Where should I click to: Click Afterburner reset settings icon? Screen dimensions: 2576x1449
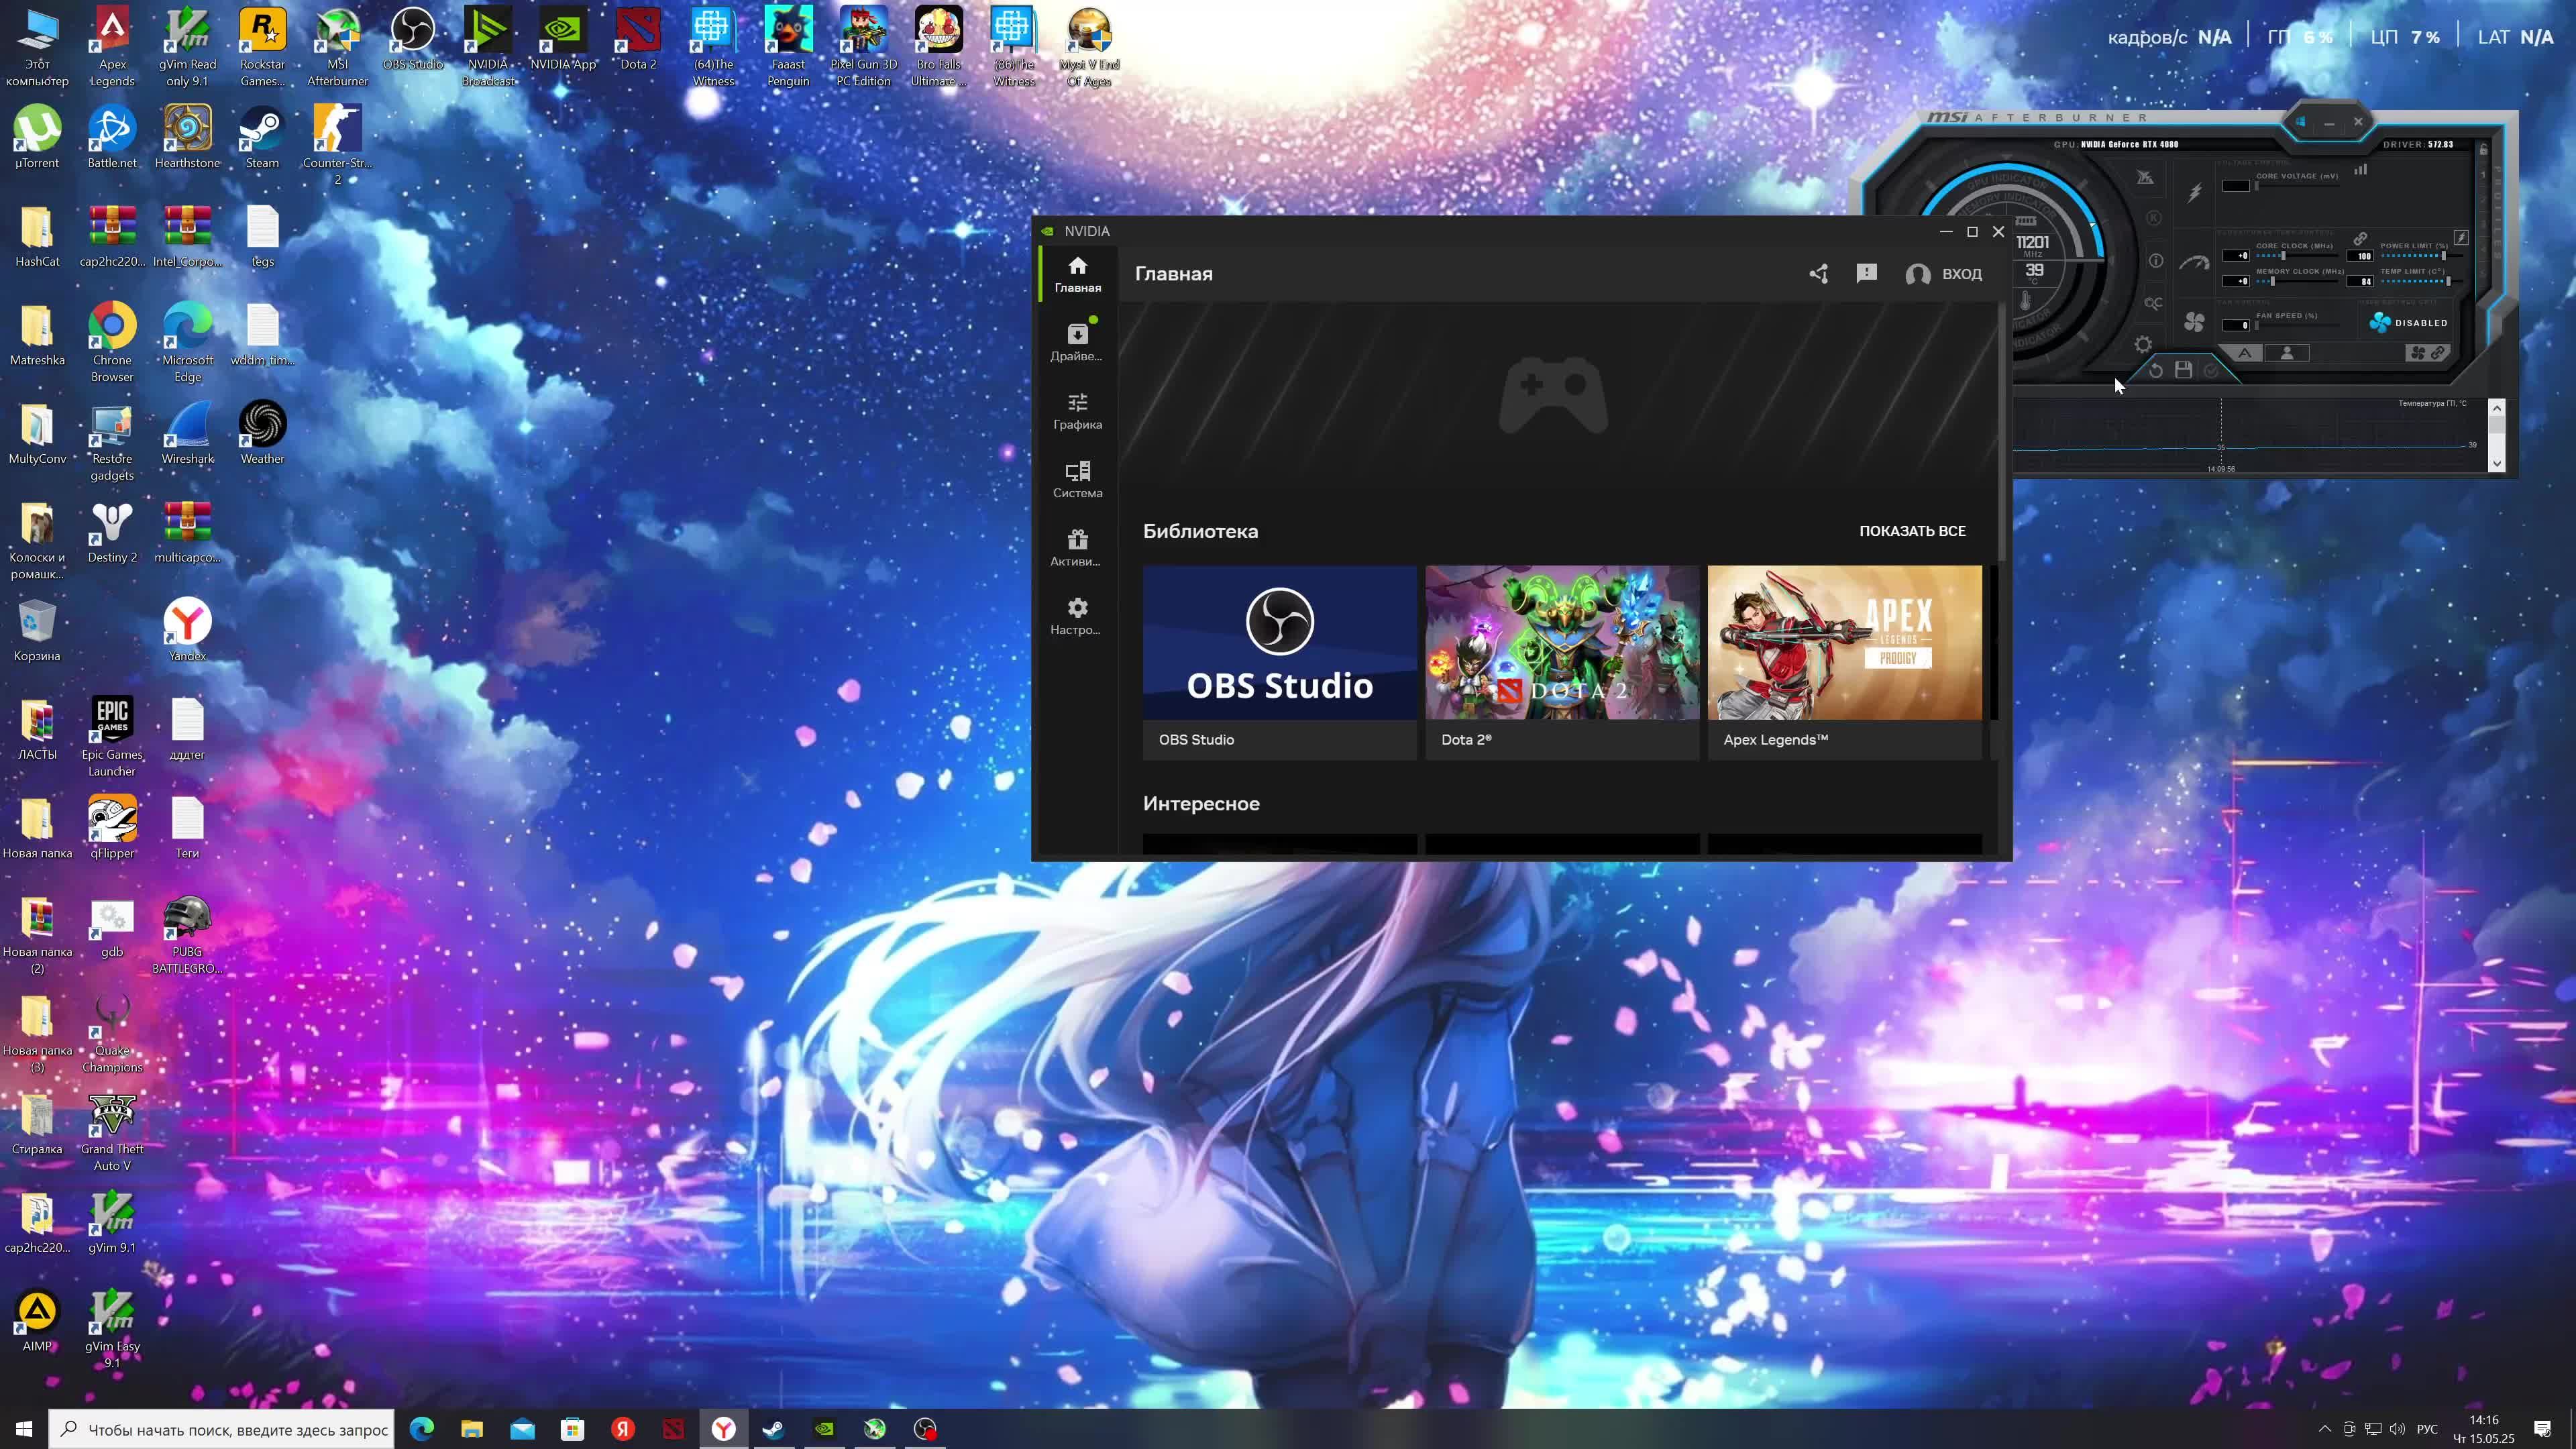click(x=2155, y=371)
